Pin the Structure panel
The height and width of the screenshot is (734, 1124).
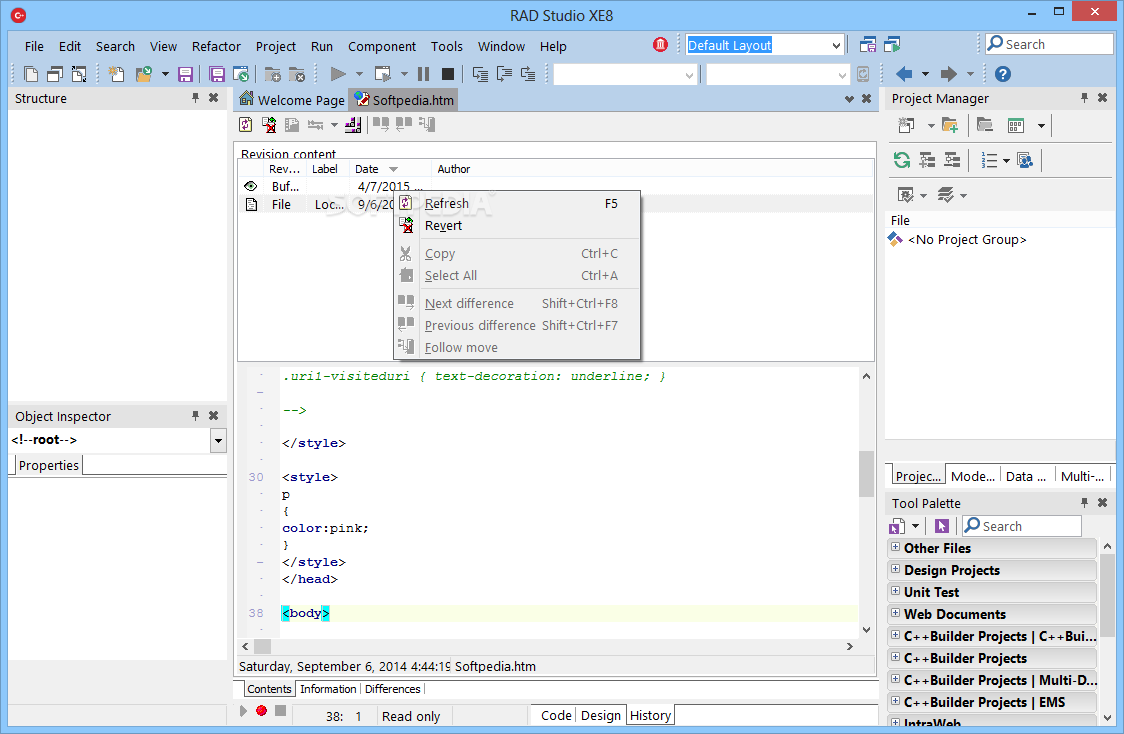195,97
